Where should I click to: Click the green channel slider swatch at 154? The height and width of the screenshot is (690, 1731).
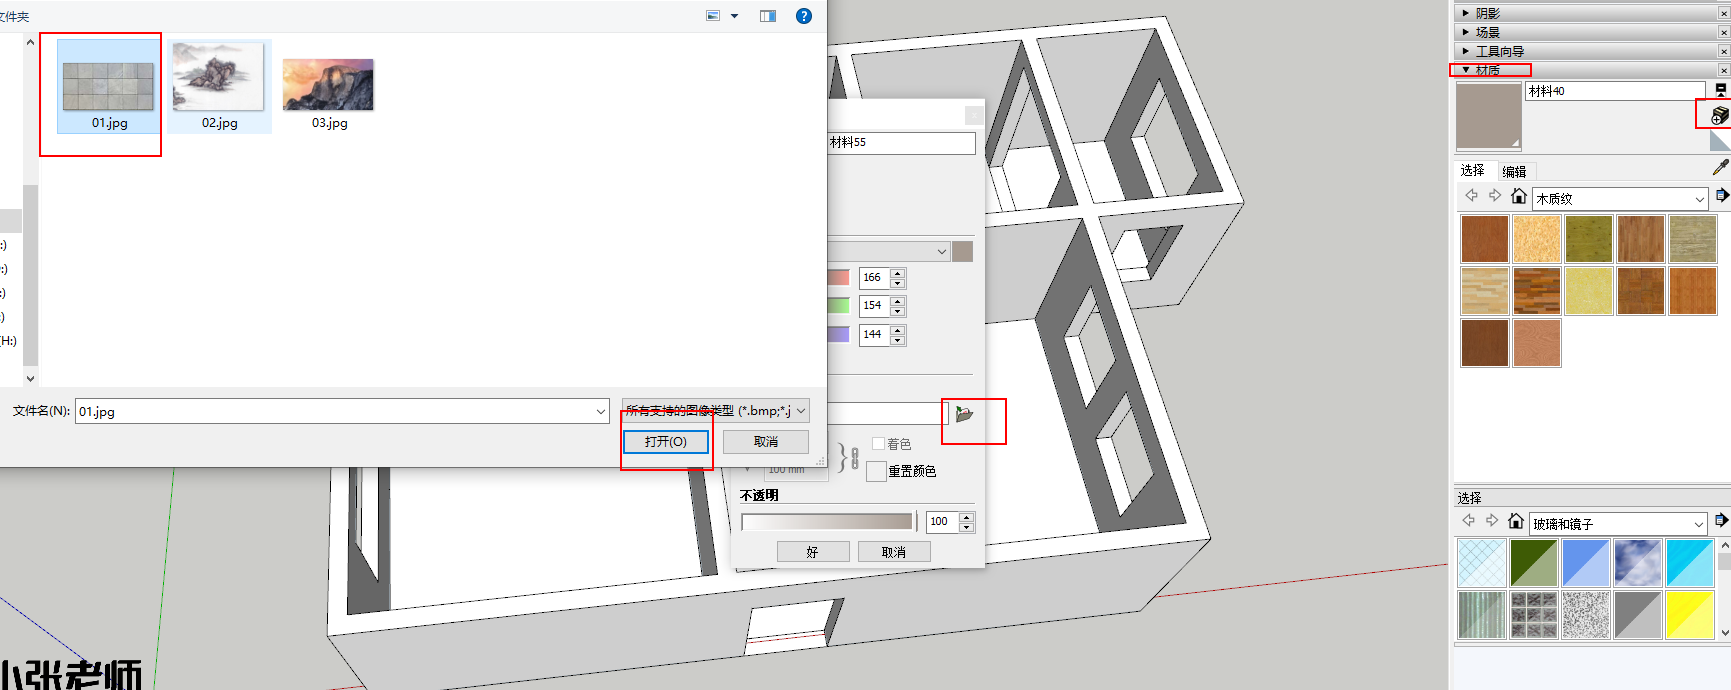click(838, 305)
